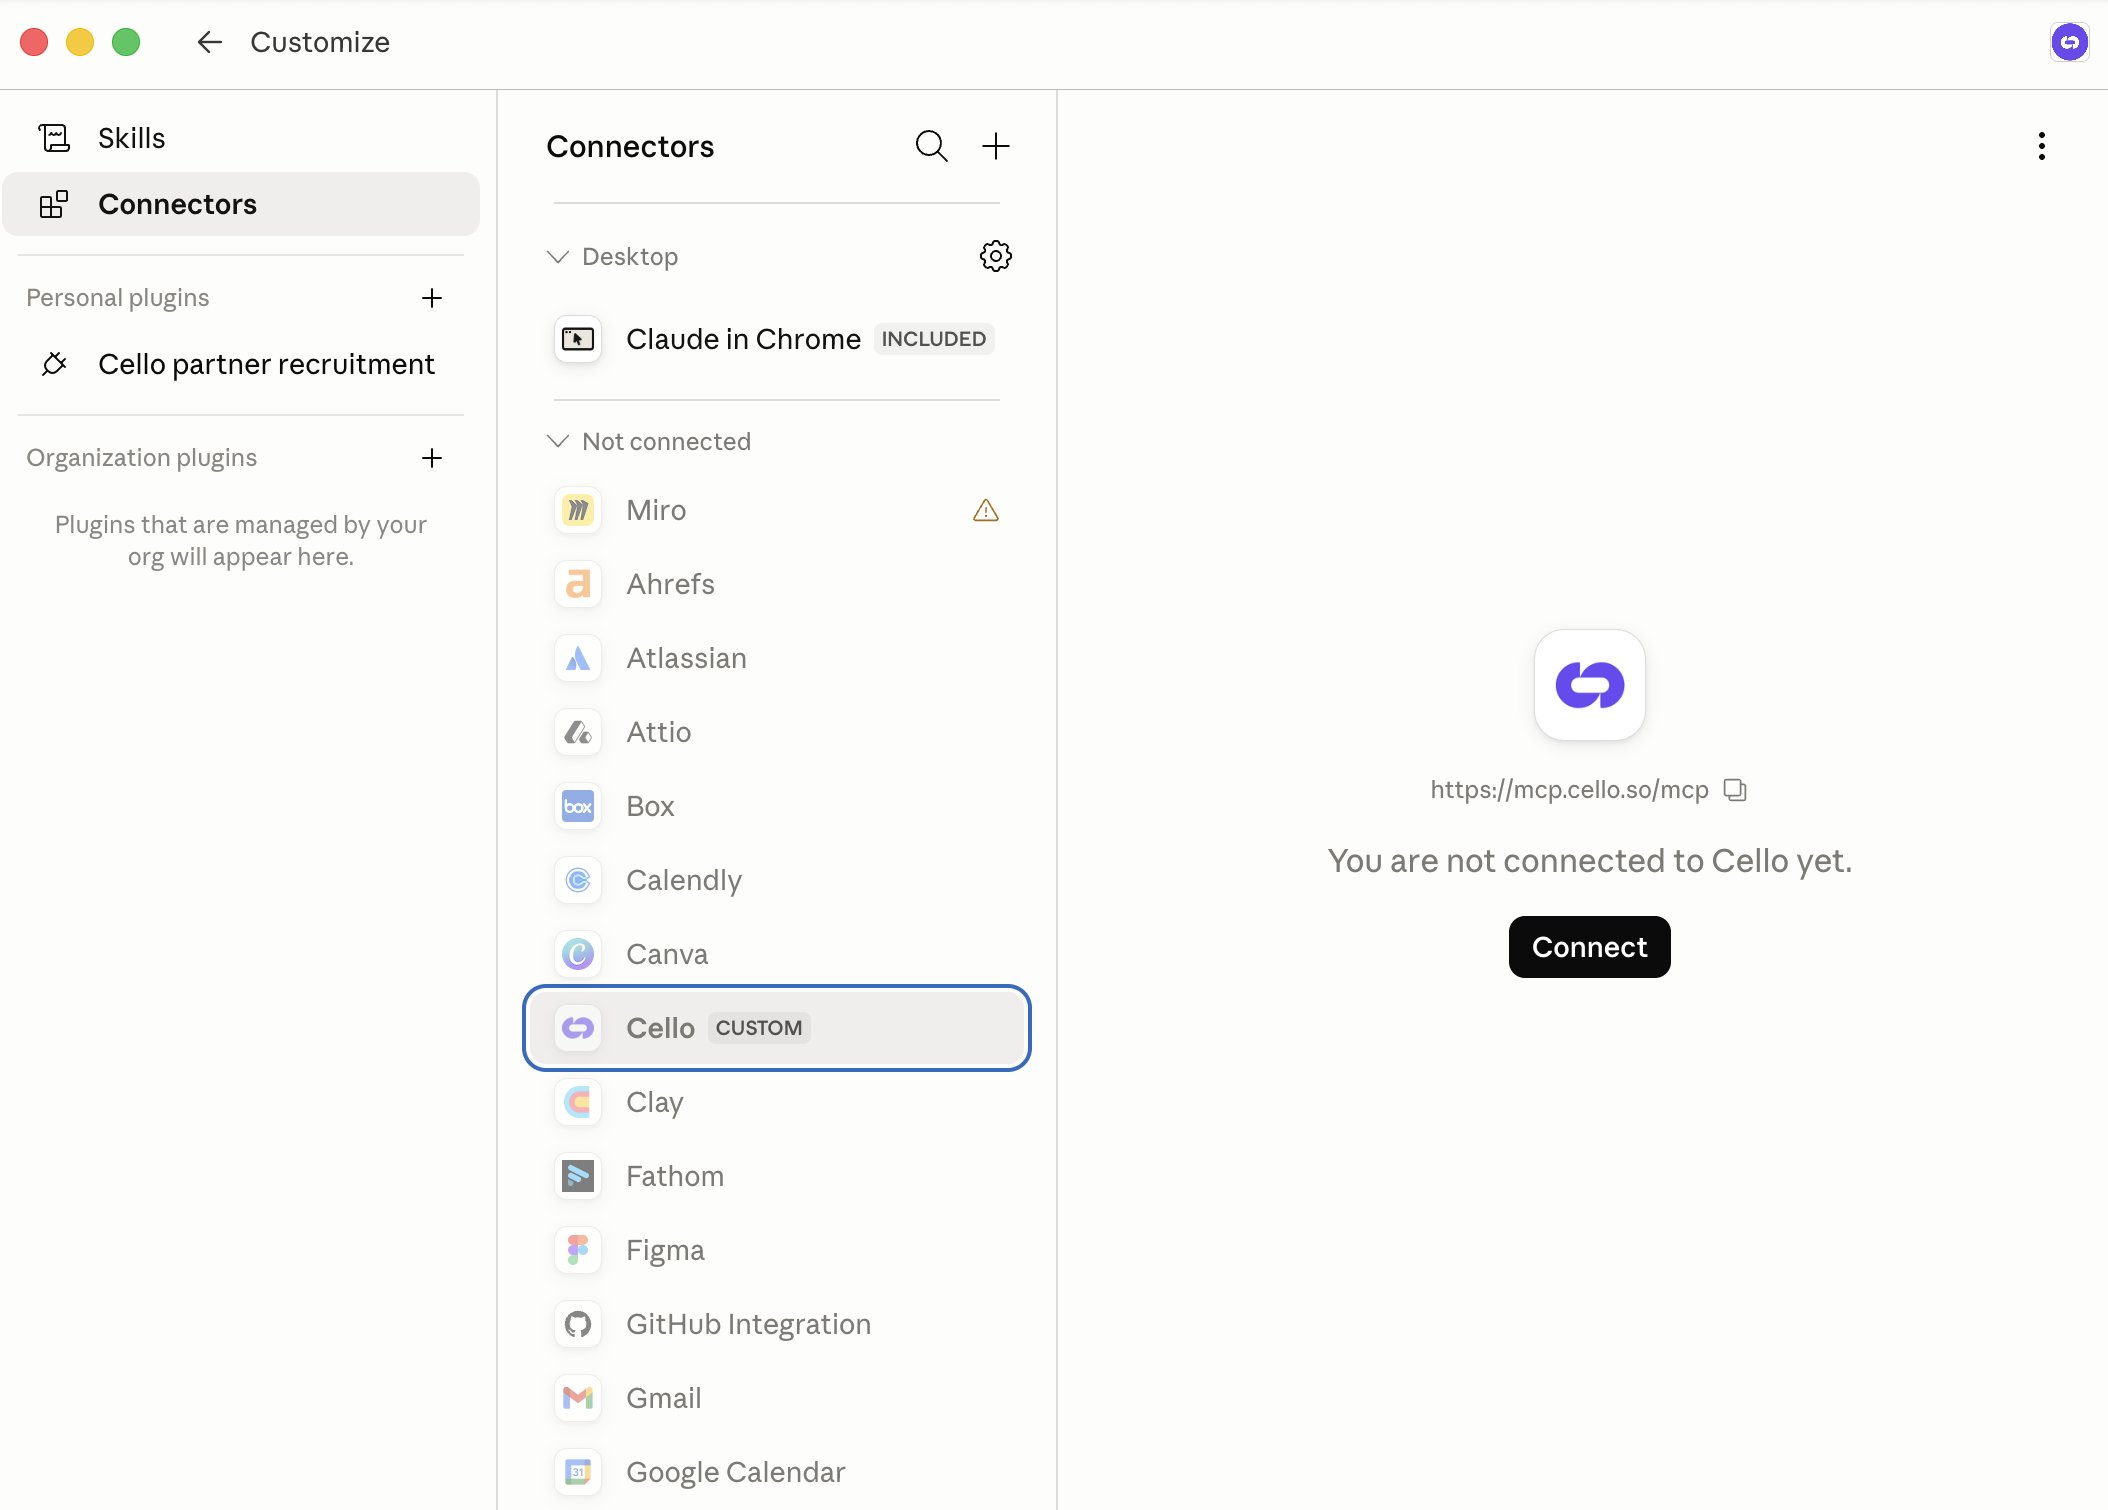This screenshot has width=2108, height=1510.
Task: Click the GitHub logo icon
Action: [x=578, y=1324]
